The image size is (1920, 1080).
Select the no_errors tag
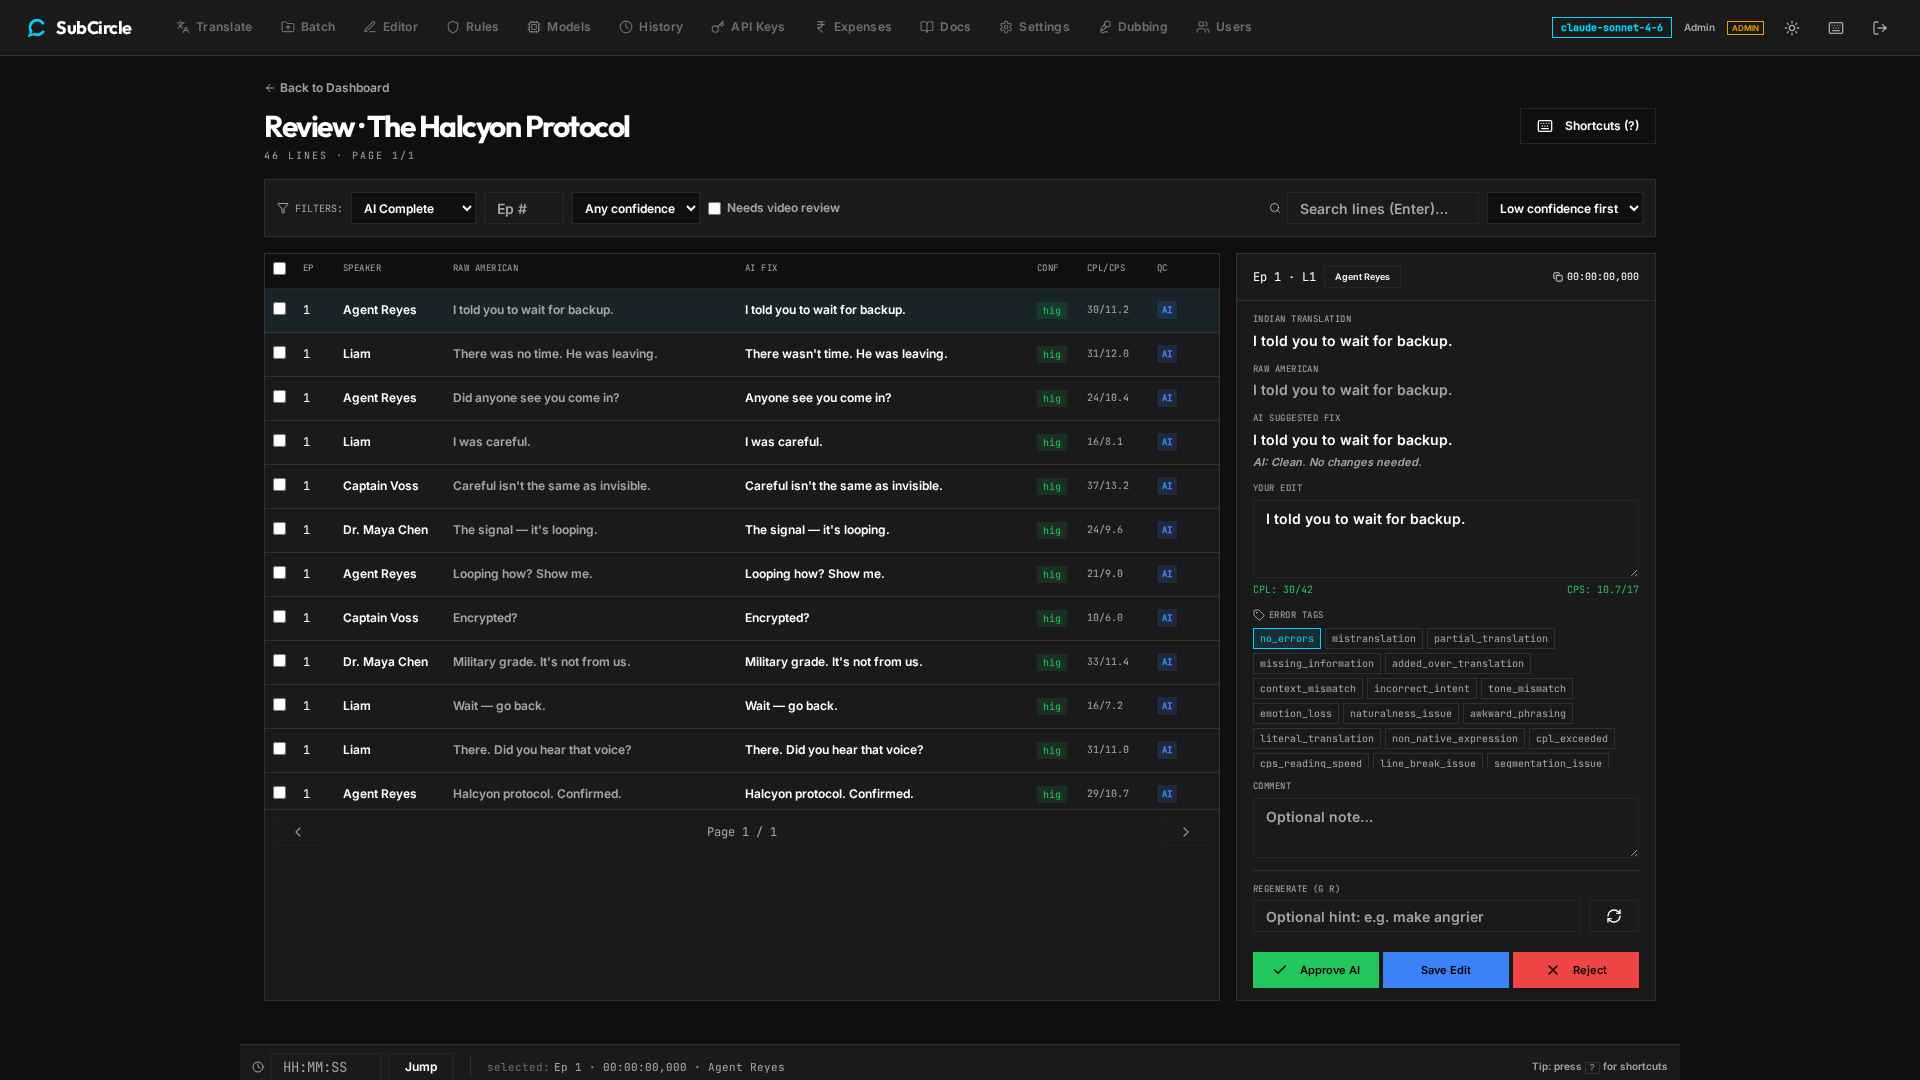1286,639
